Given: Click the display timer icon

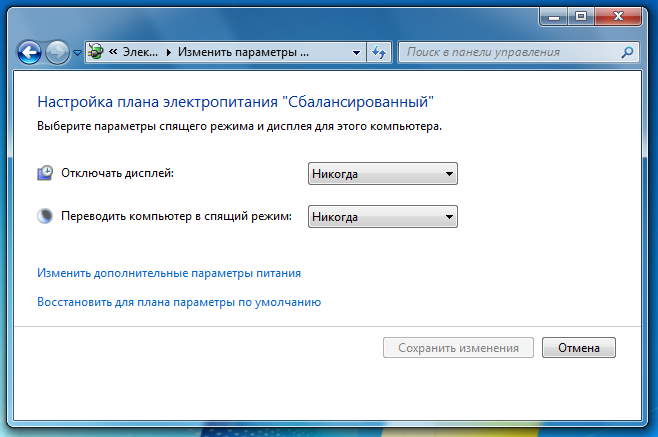Looking at the screenshot, I should tap(45, 173).
